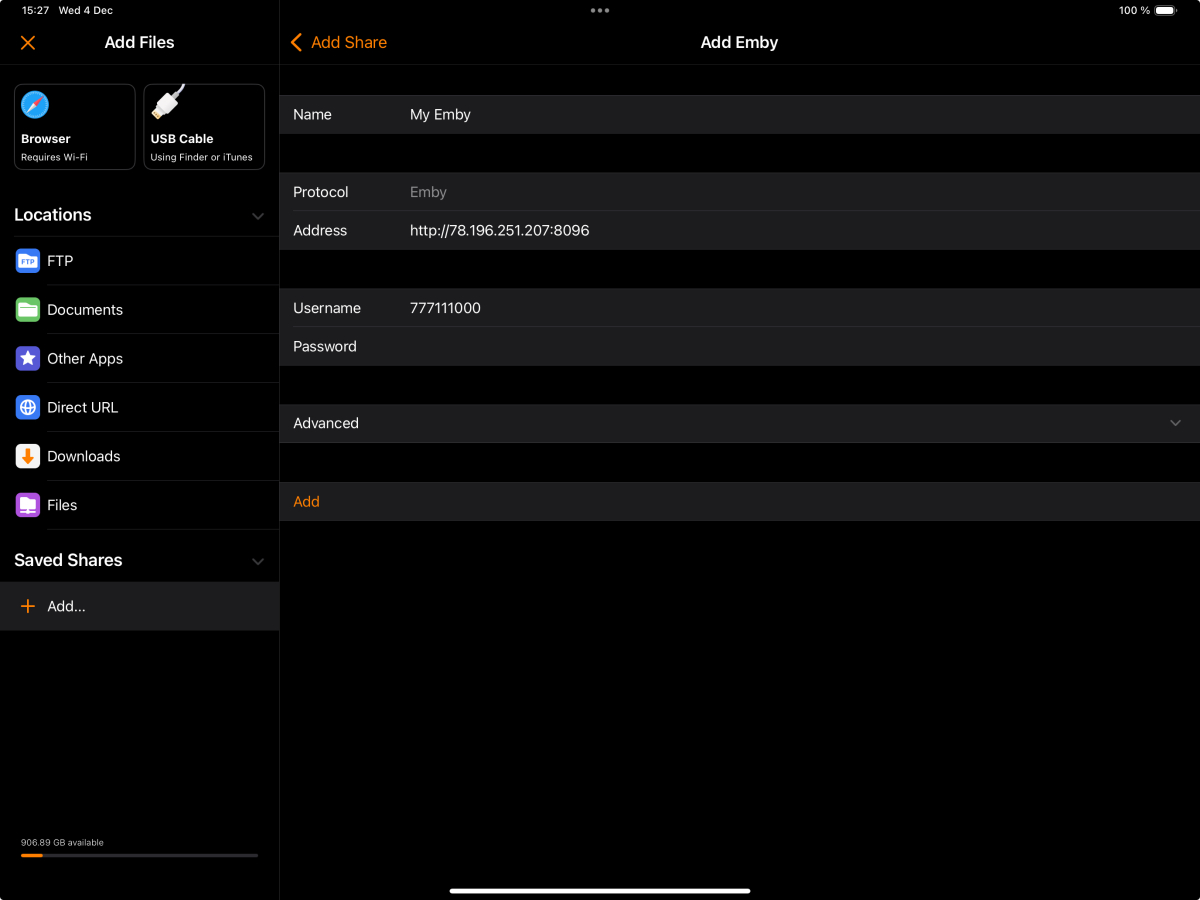
Task: Tap the 906.89 GB available text
Action: point(62,843)
